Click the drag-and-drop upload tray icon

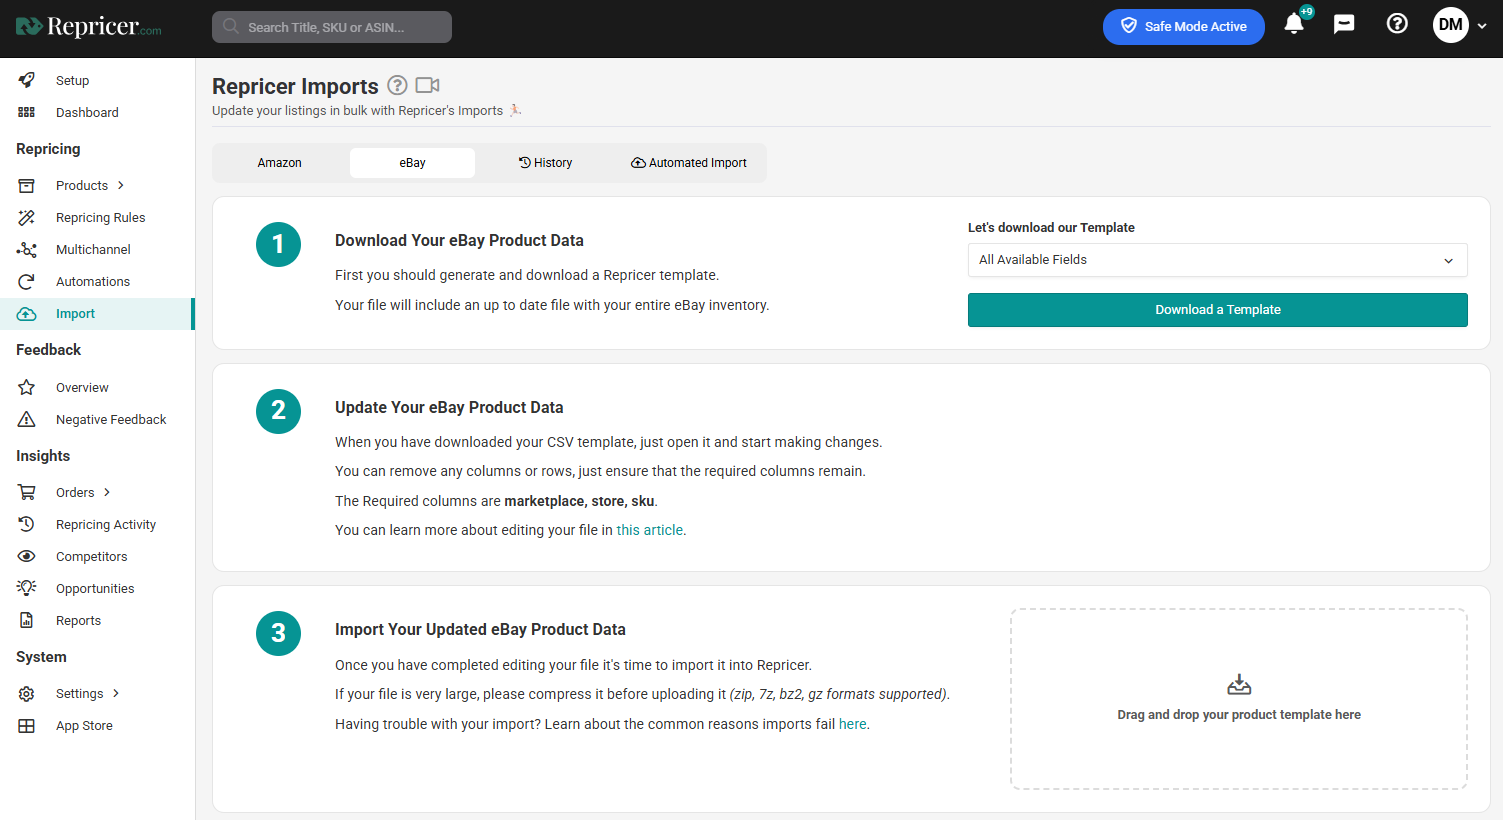coord(1239,685)
